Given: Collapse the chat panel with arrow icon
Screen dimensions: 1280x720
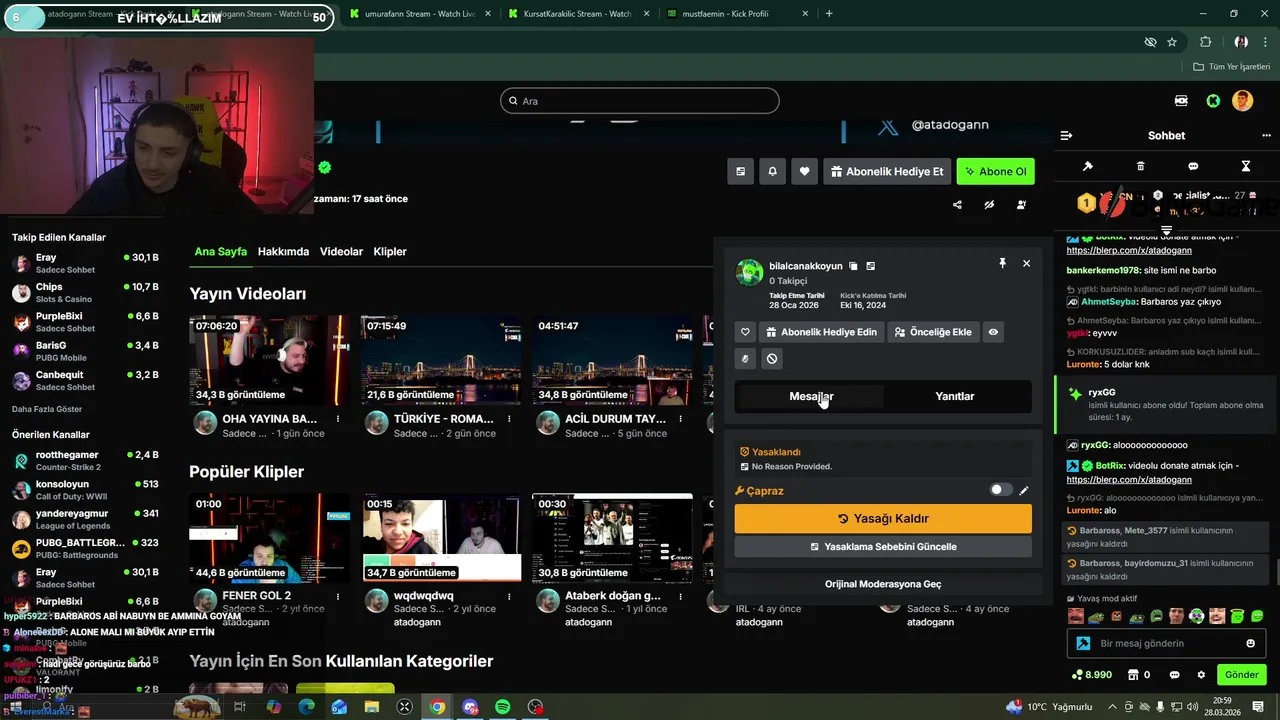Looking at the screenshot, I should pyautogui.click(x=1066, y=135).
